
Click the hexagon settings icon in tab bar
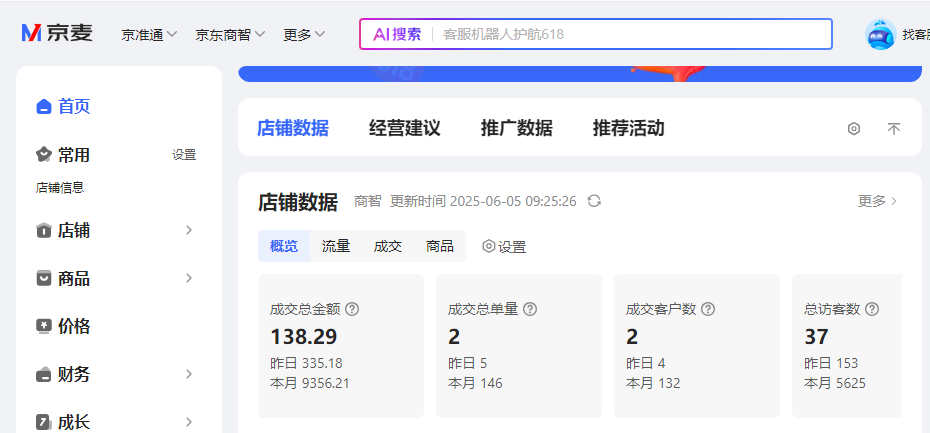pos(854,129)
